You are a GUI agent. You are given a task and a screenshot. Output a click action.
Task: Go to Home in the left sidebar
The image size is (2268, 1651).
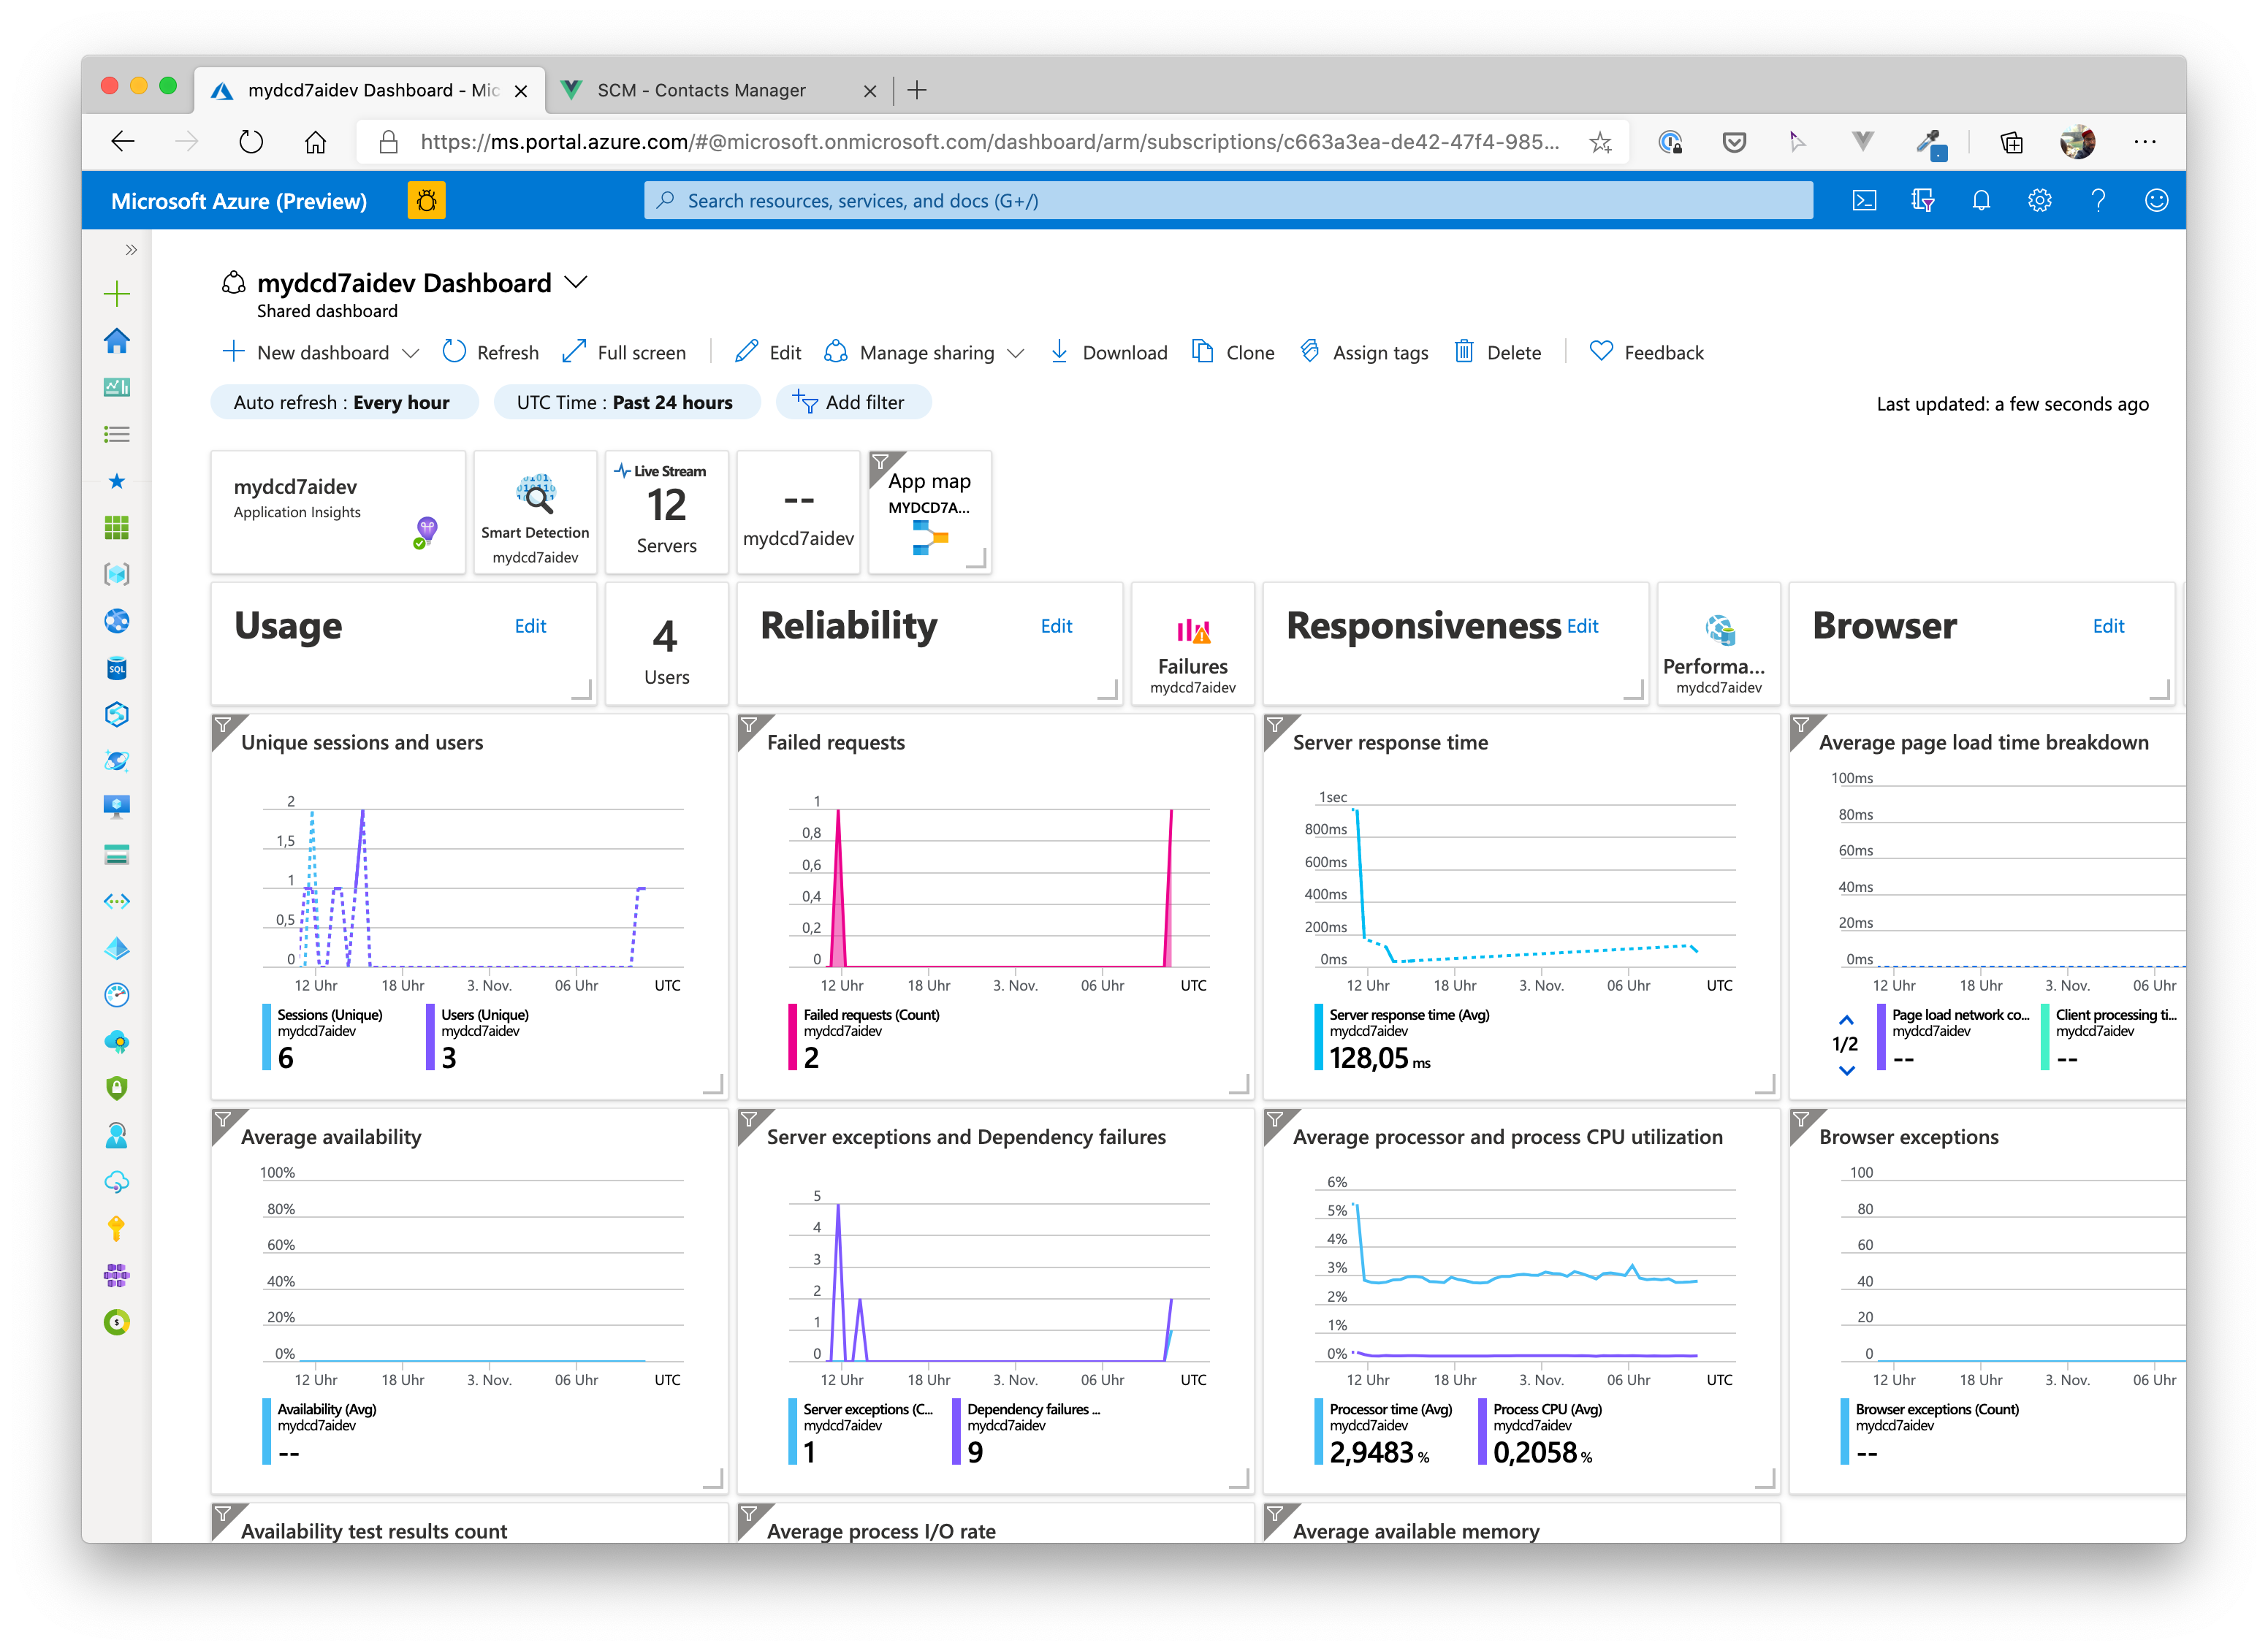point(117,341)
